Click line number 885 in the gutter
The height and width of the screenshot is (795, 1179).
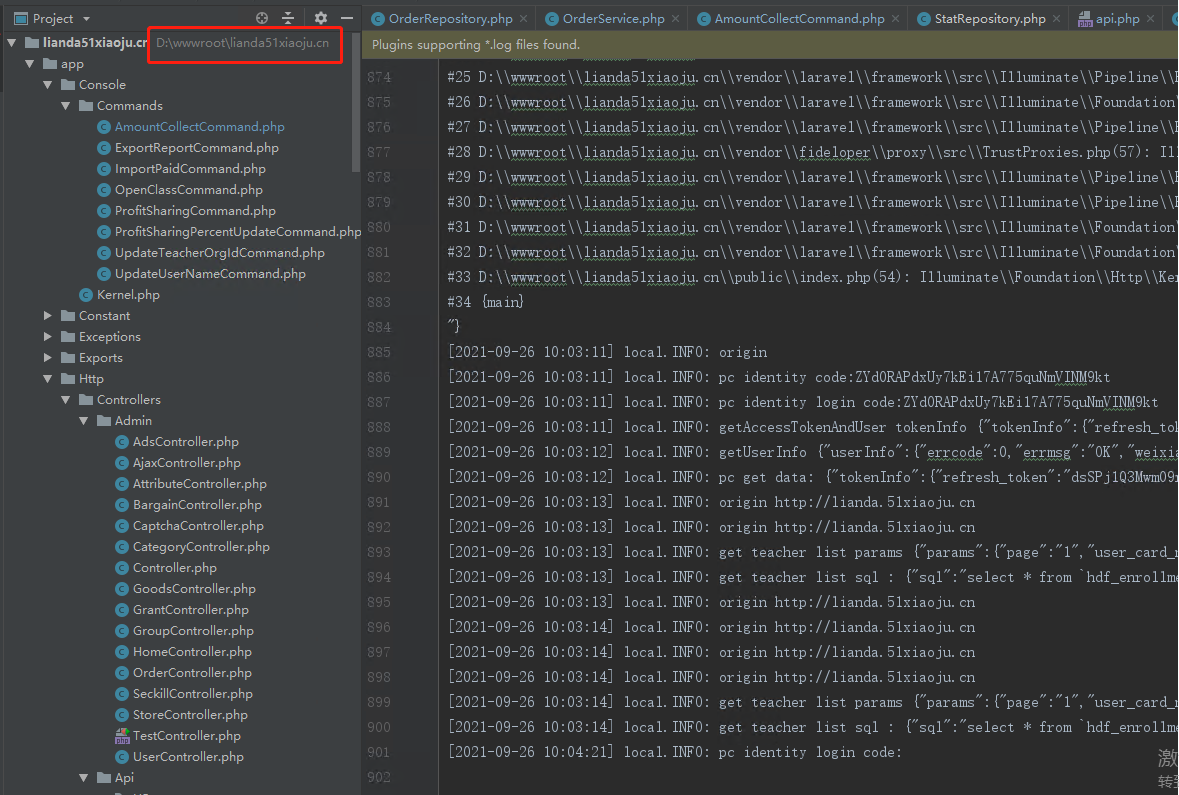(379, 352)
